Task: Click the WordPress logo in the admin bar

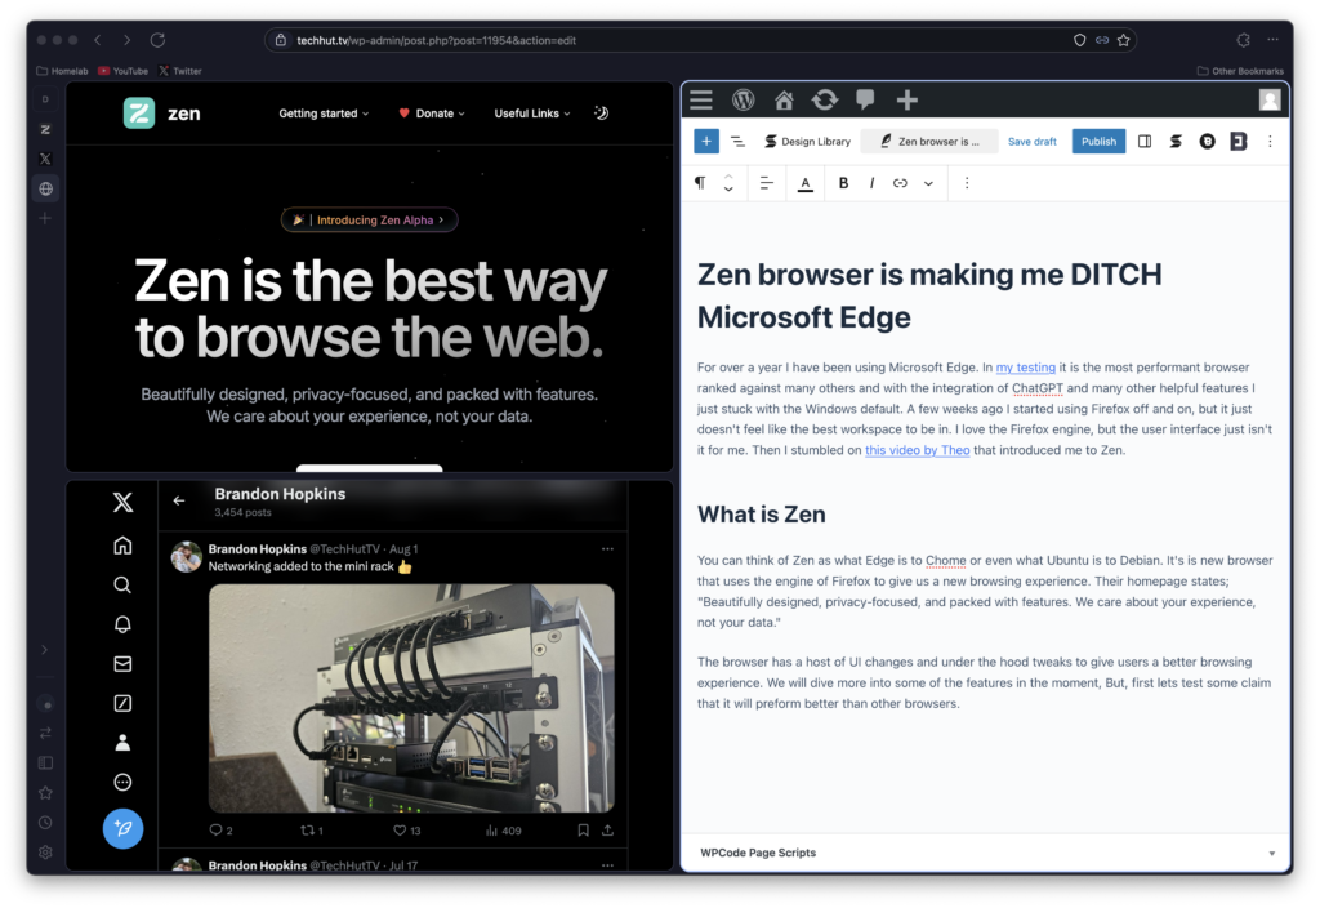Action: coord(743,100)
